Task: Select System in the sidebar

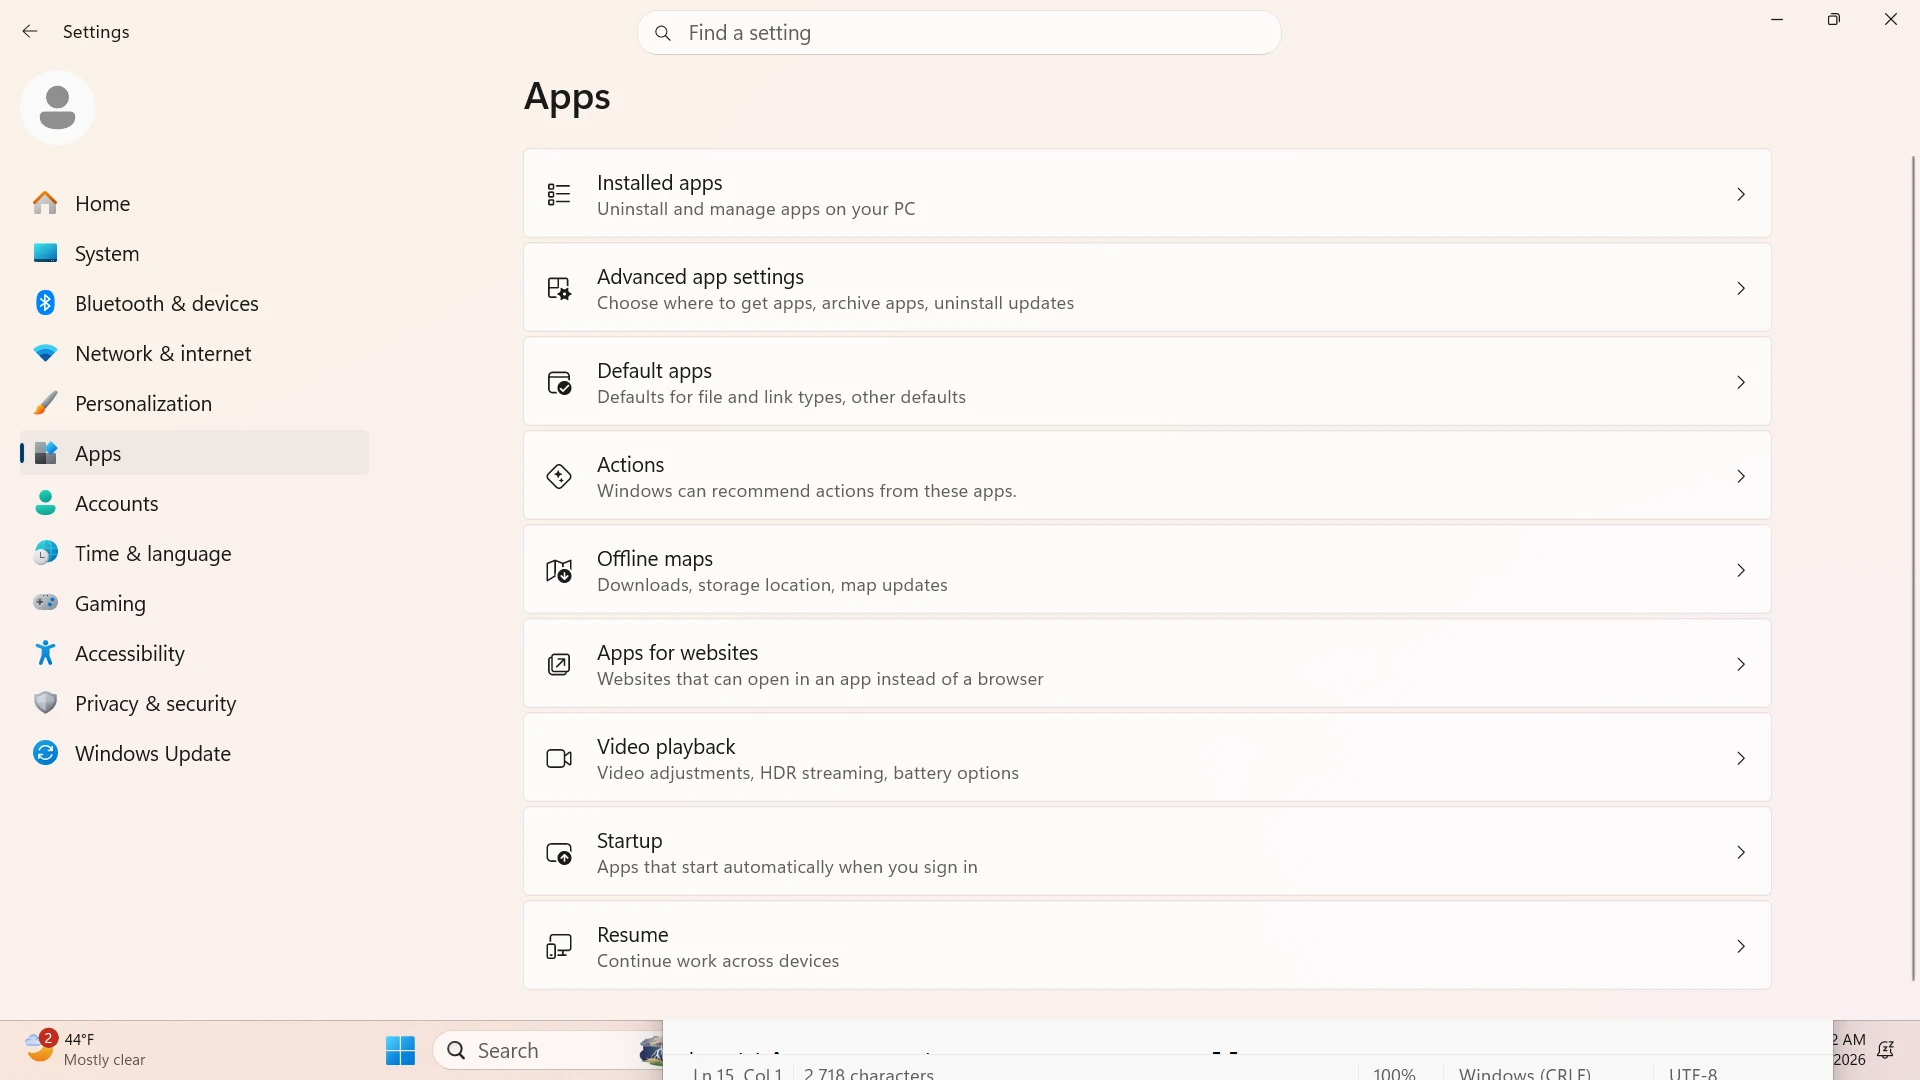Action: [194, 253]
